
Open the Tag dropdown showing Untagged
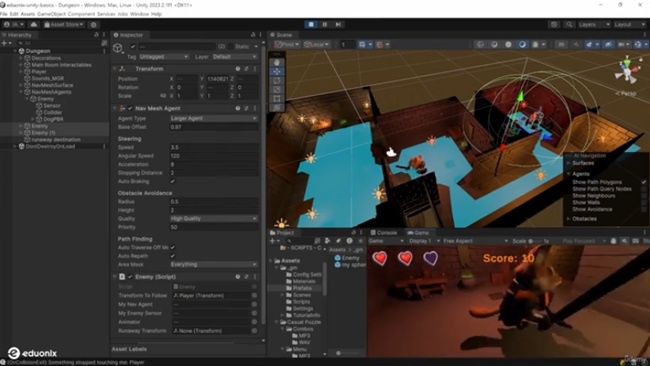164,57
